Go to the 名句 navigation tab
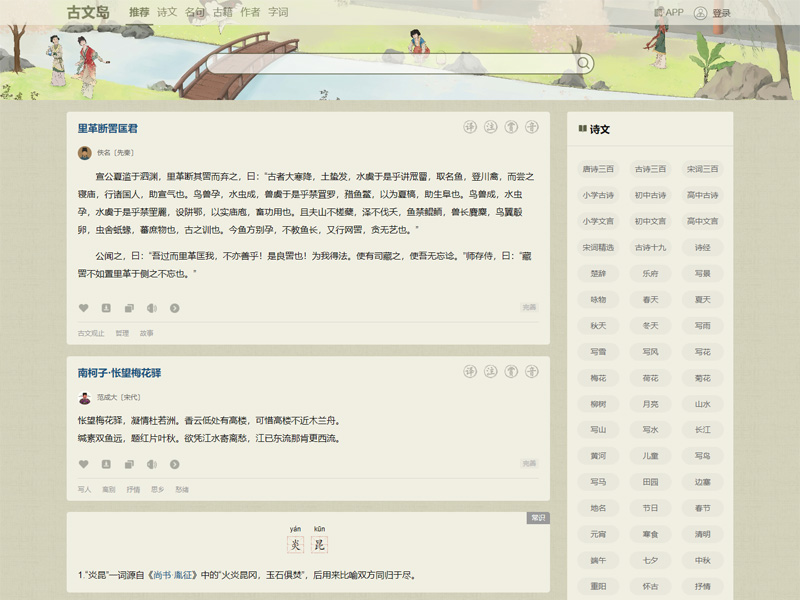 [194, 13]
